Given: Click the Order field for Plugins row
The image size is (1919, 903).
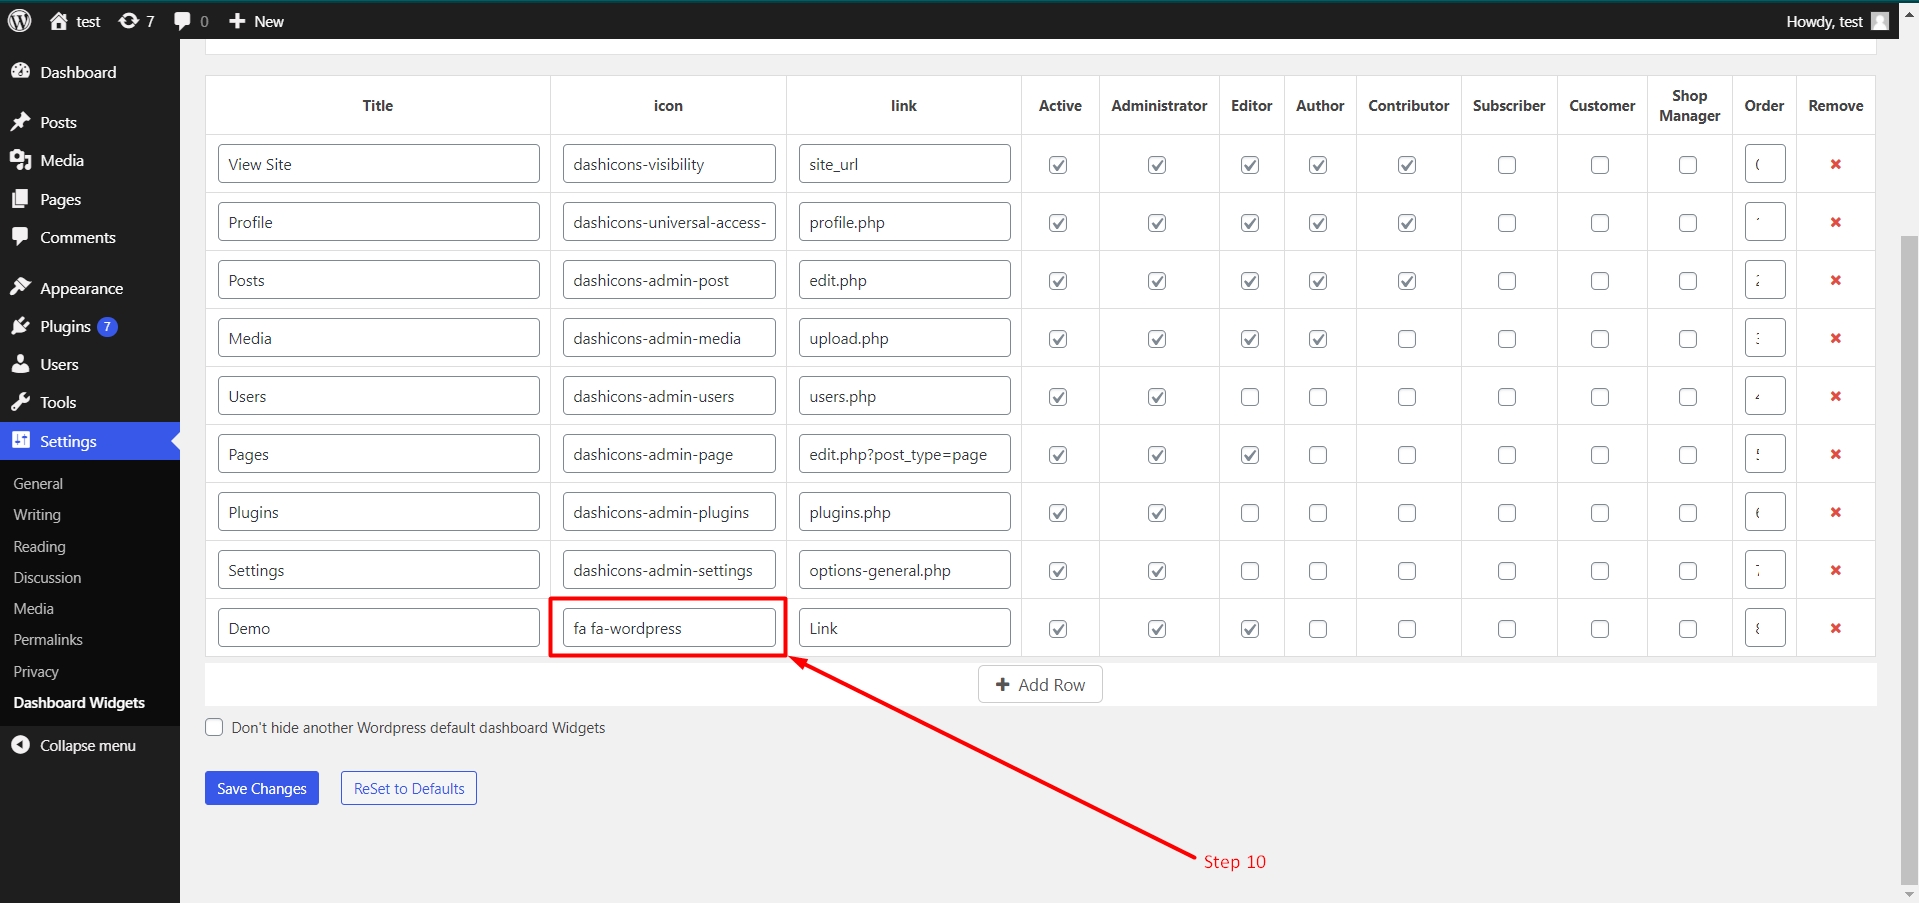Looking at the screenshot, I should 1765,512.
